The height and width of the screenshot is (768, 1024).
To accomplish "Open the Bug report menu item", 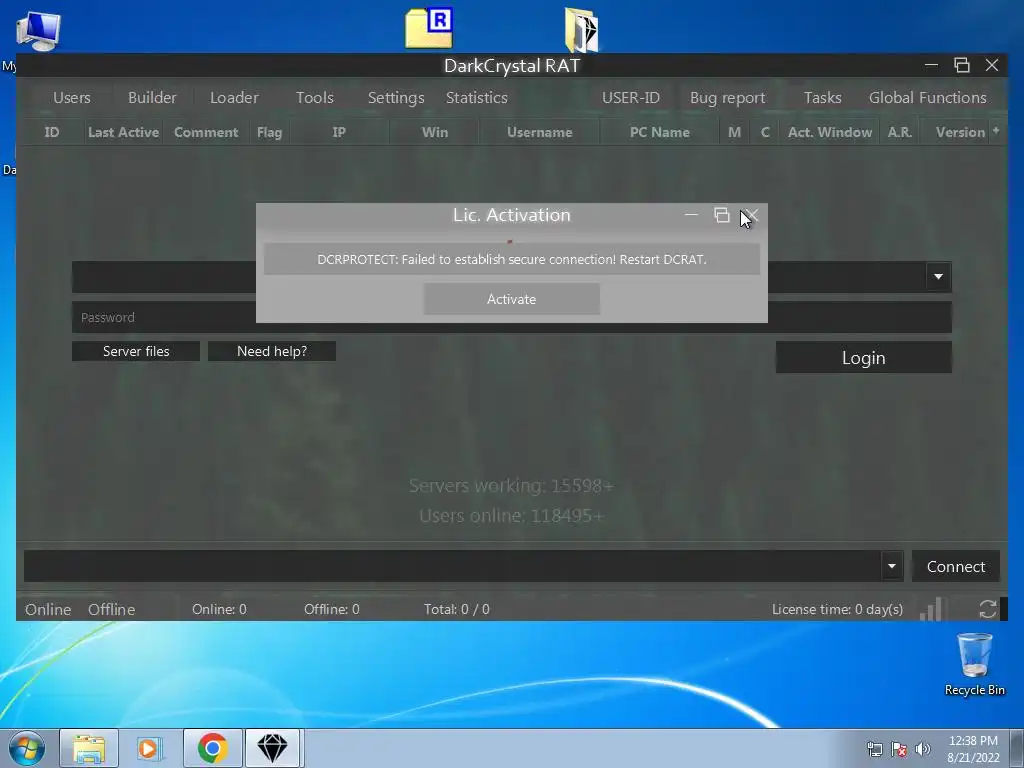I will click(x=728, y=98).
